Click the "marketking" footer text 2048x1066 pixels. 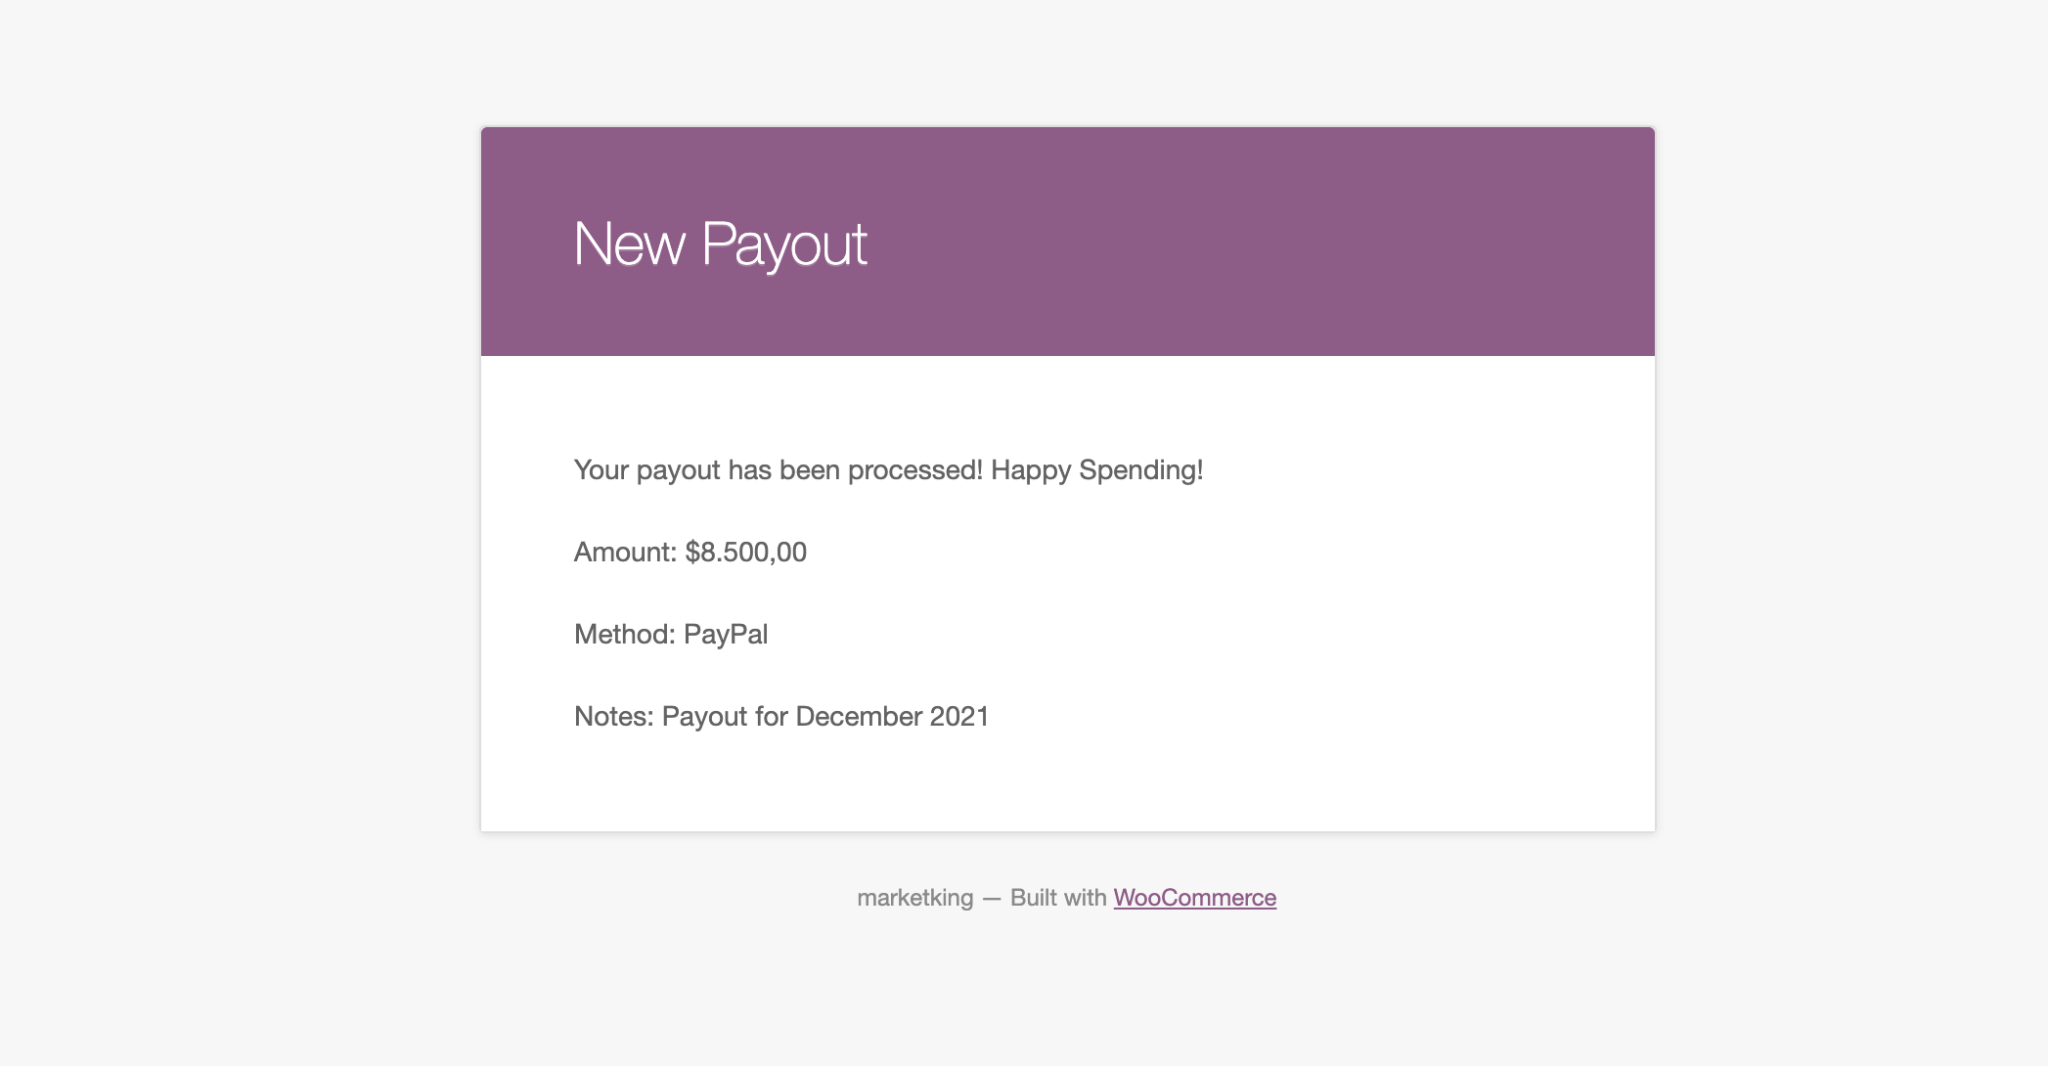(x=915, y=898)
